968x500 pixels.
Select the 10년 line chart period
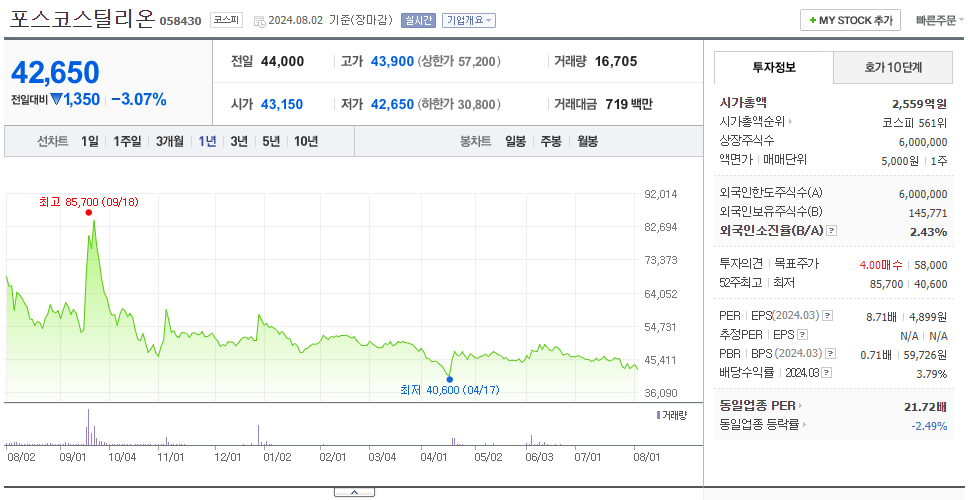coord(306,141)
